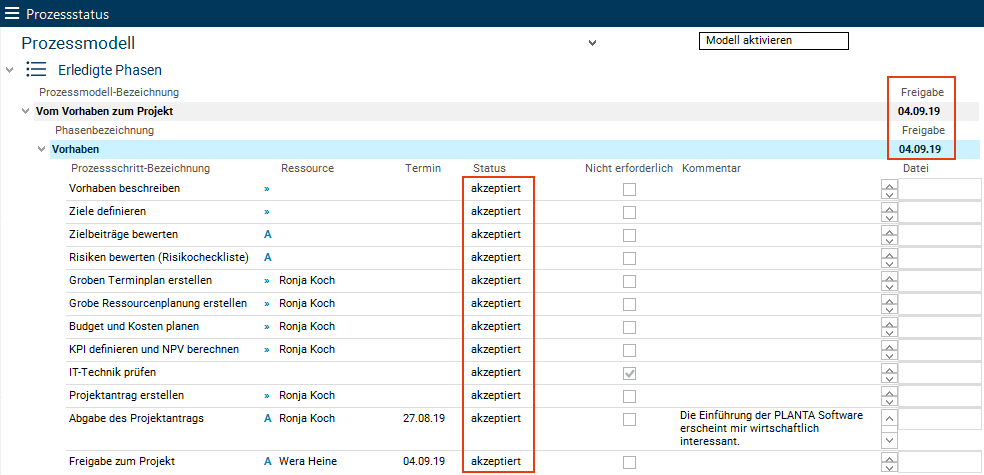Click the Datei field for Ziele definieren
Viewport: 984px width, 475px height.
pos(940,212)
